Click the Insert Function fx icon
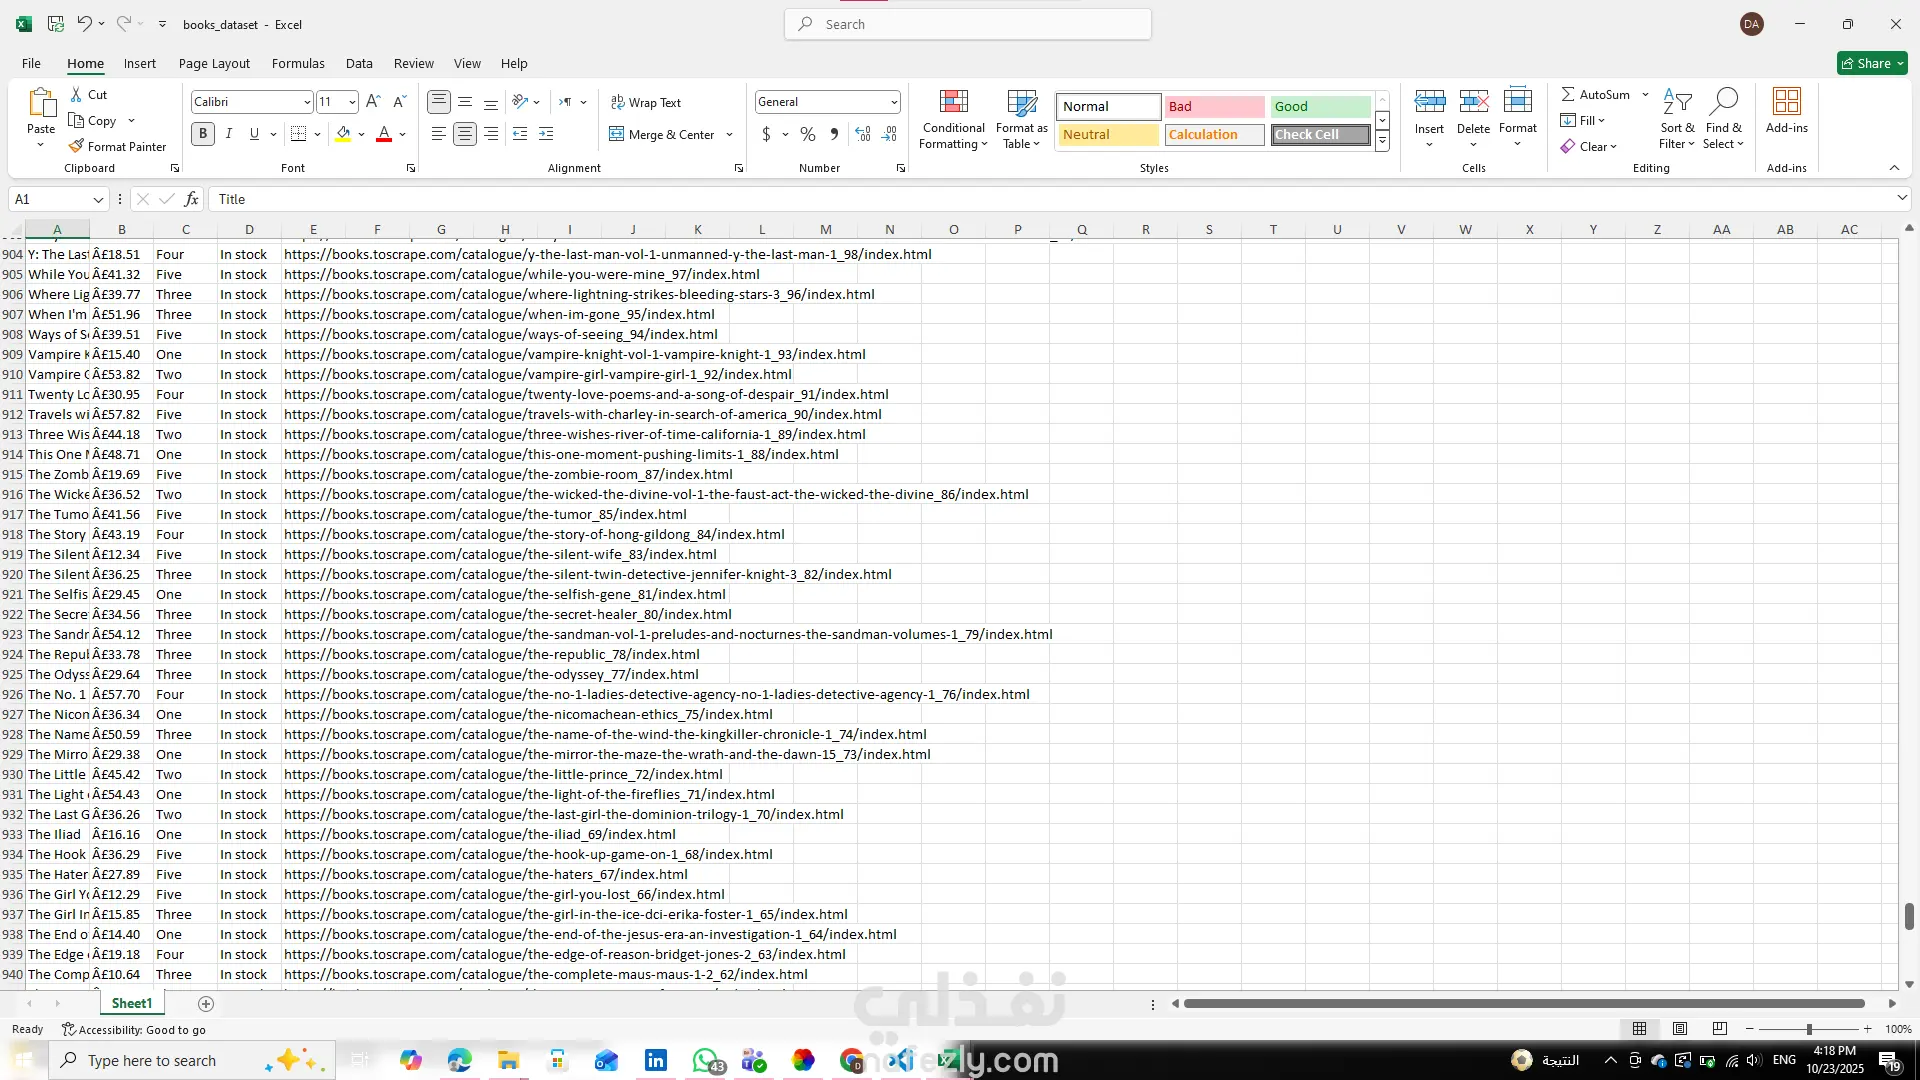 tap(191, 199)
